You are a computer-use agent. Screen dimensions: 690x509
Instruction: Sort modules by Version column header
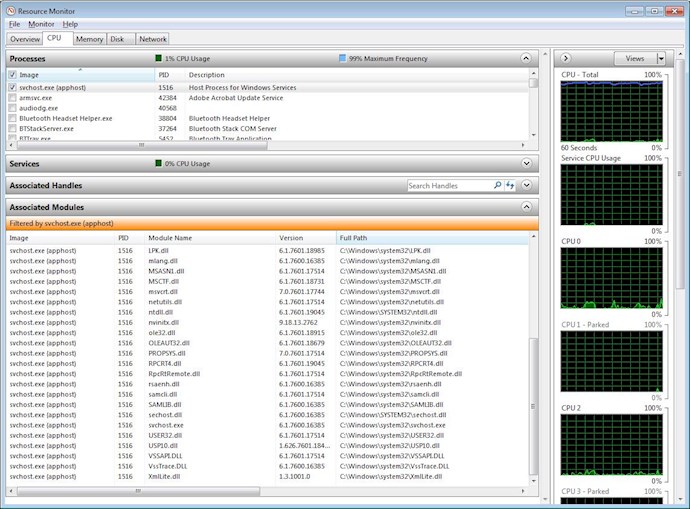(x=305, y=238)
